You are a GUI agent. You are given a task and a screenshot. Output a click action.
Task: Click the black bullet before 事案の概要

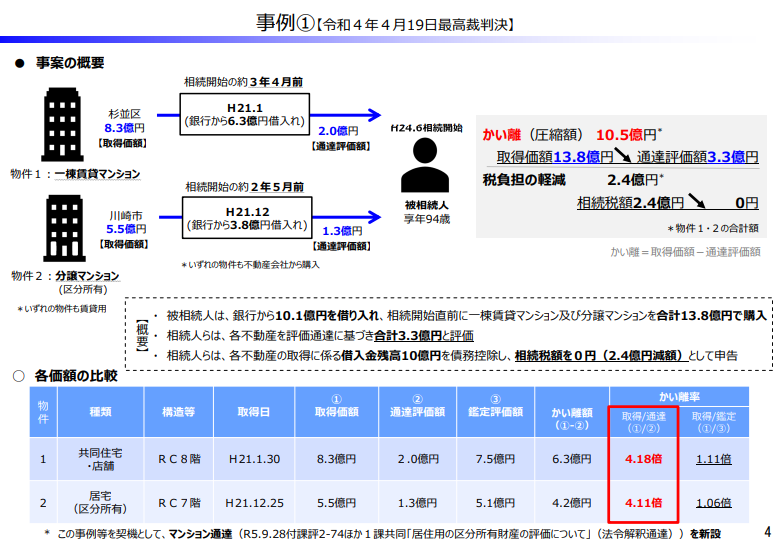19,63
